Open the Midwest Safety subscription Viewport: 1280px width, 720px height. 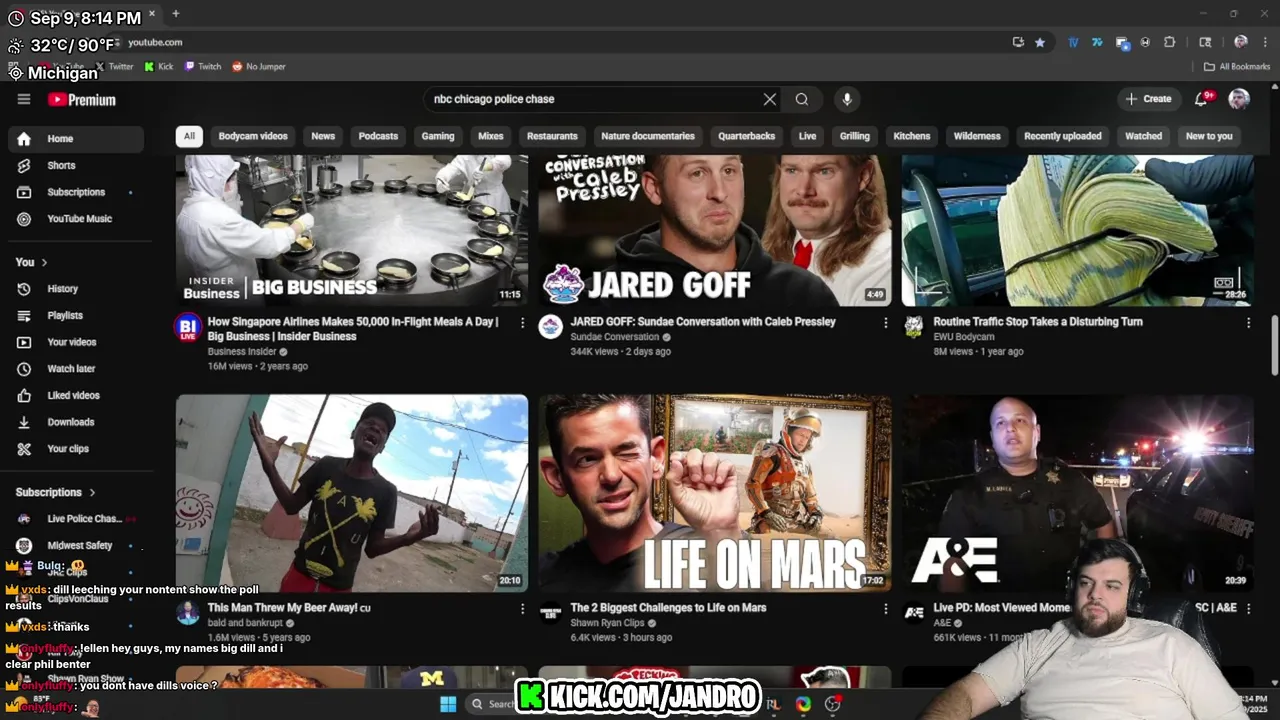pos(76,546)
